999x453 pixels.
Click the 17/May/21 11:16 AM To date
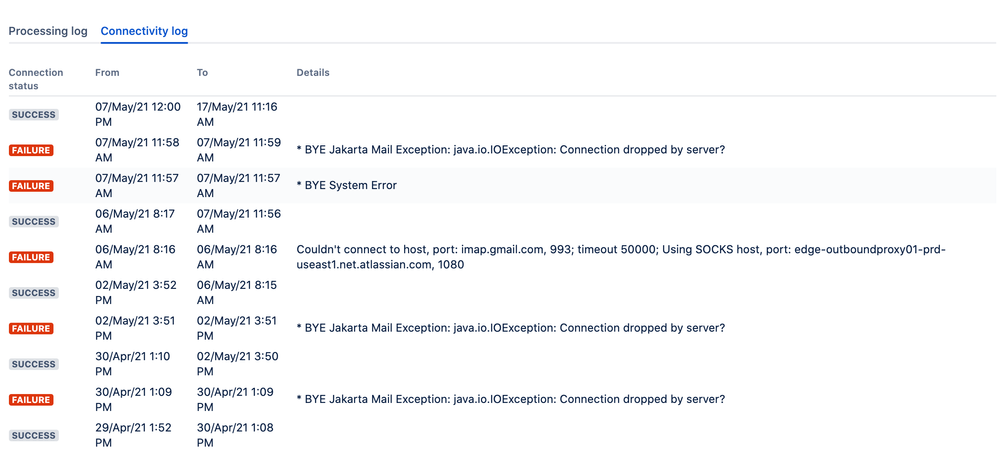[x=237, y=114]
